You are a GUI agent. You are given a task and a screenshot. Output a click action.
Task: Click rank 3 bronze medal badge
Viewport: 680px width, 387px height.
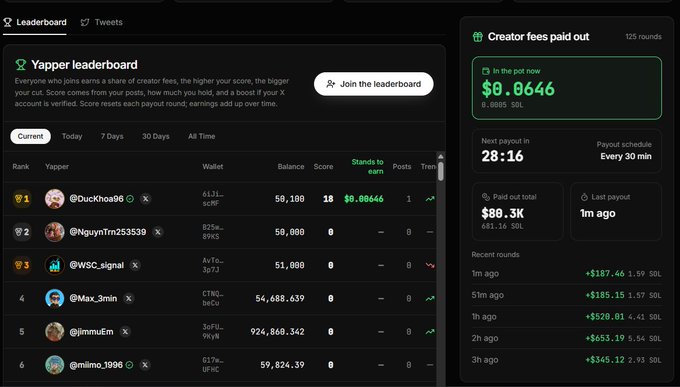[x=22, y=265]
